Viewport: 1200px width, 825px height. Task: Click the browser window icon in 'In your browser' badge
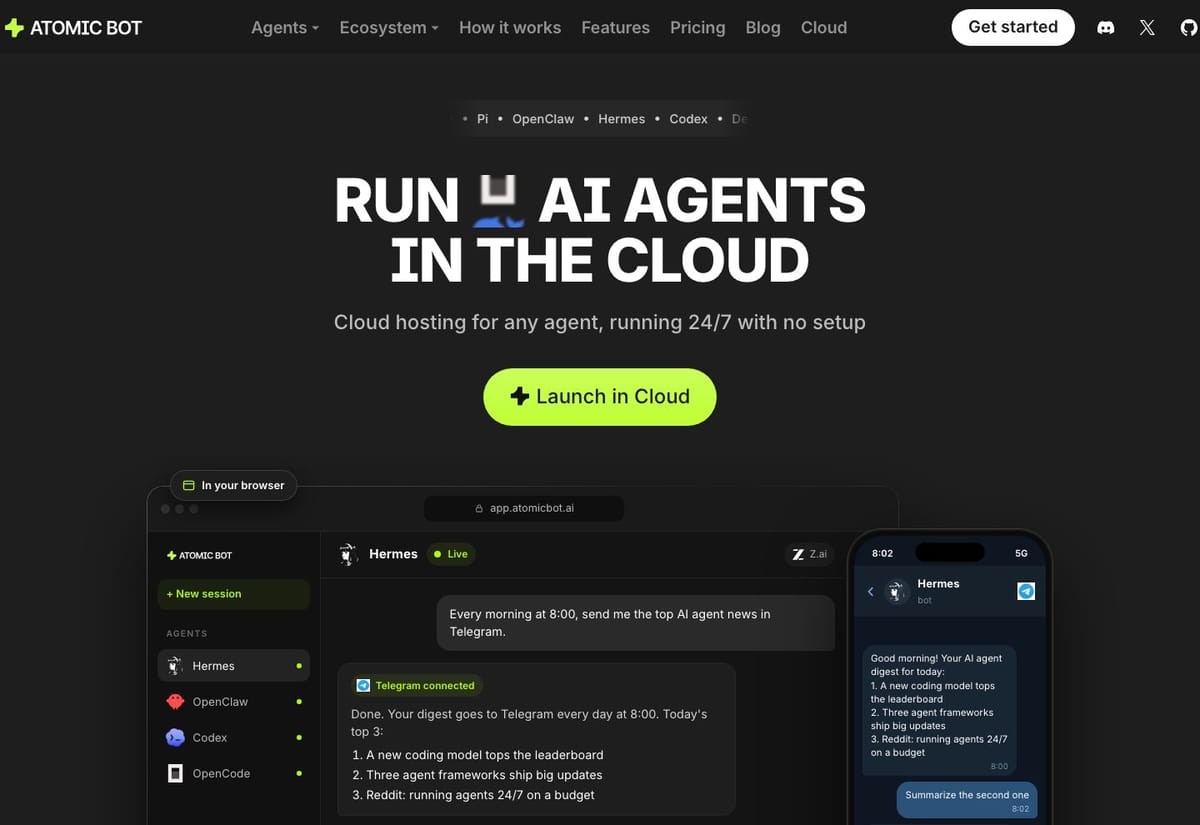point(188,485)
